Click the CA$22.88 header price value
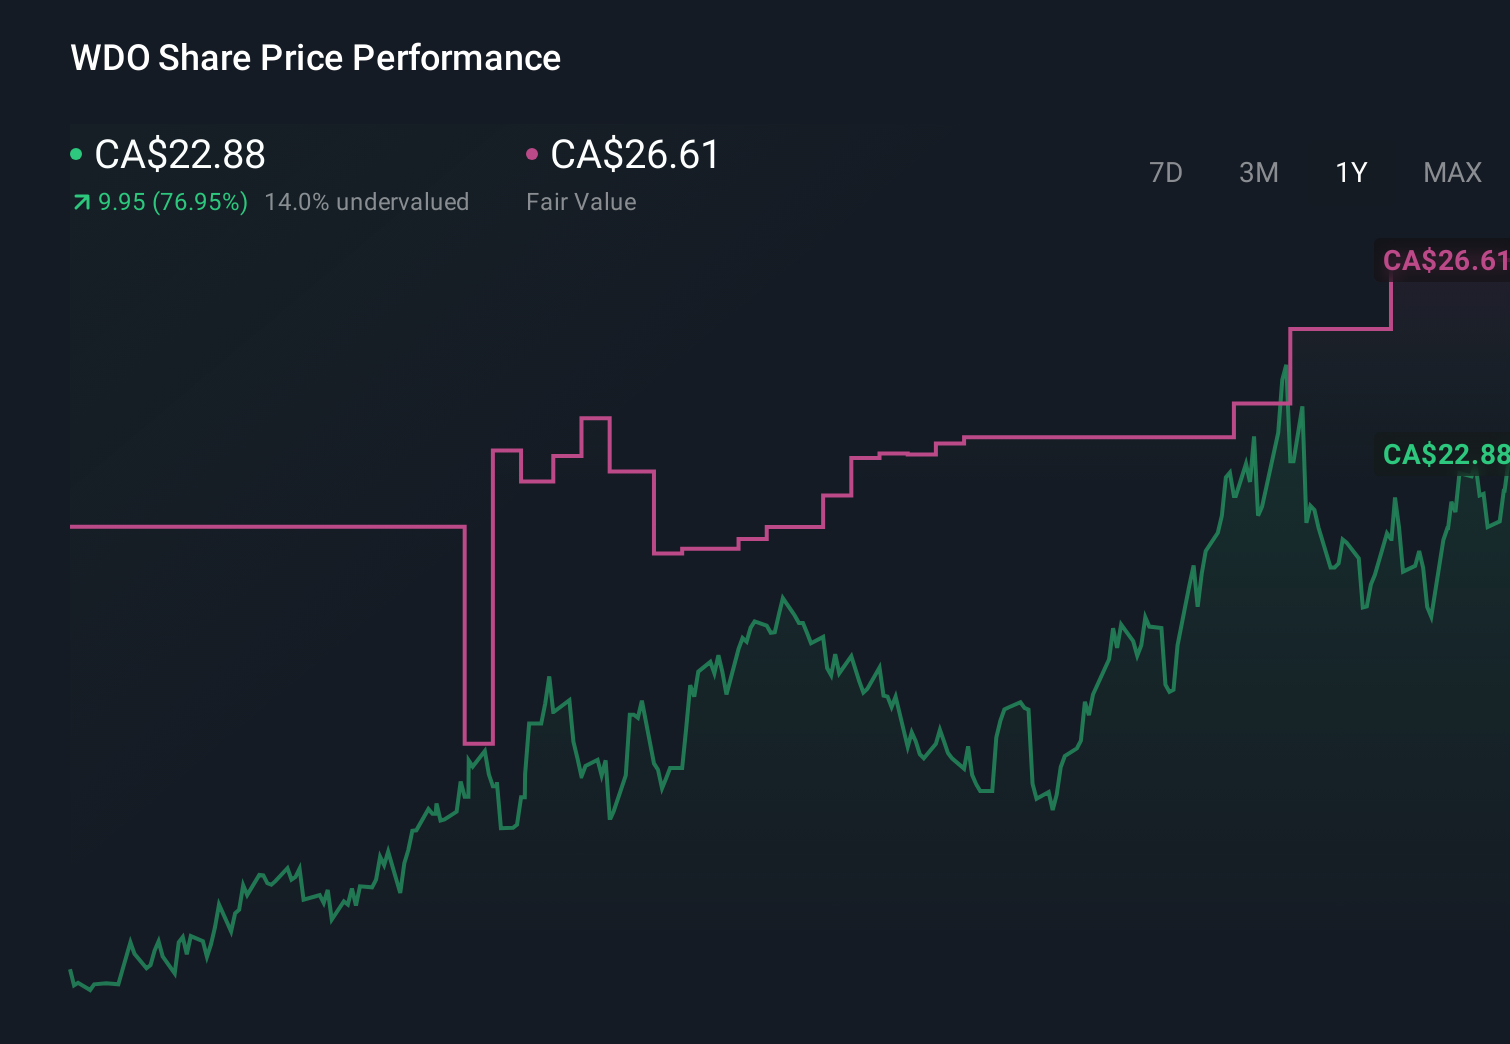This screenshot has height=1044, width=1510. [180, 155]
